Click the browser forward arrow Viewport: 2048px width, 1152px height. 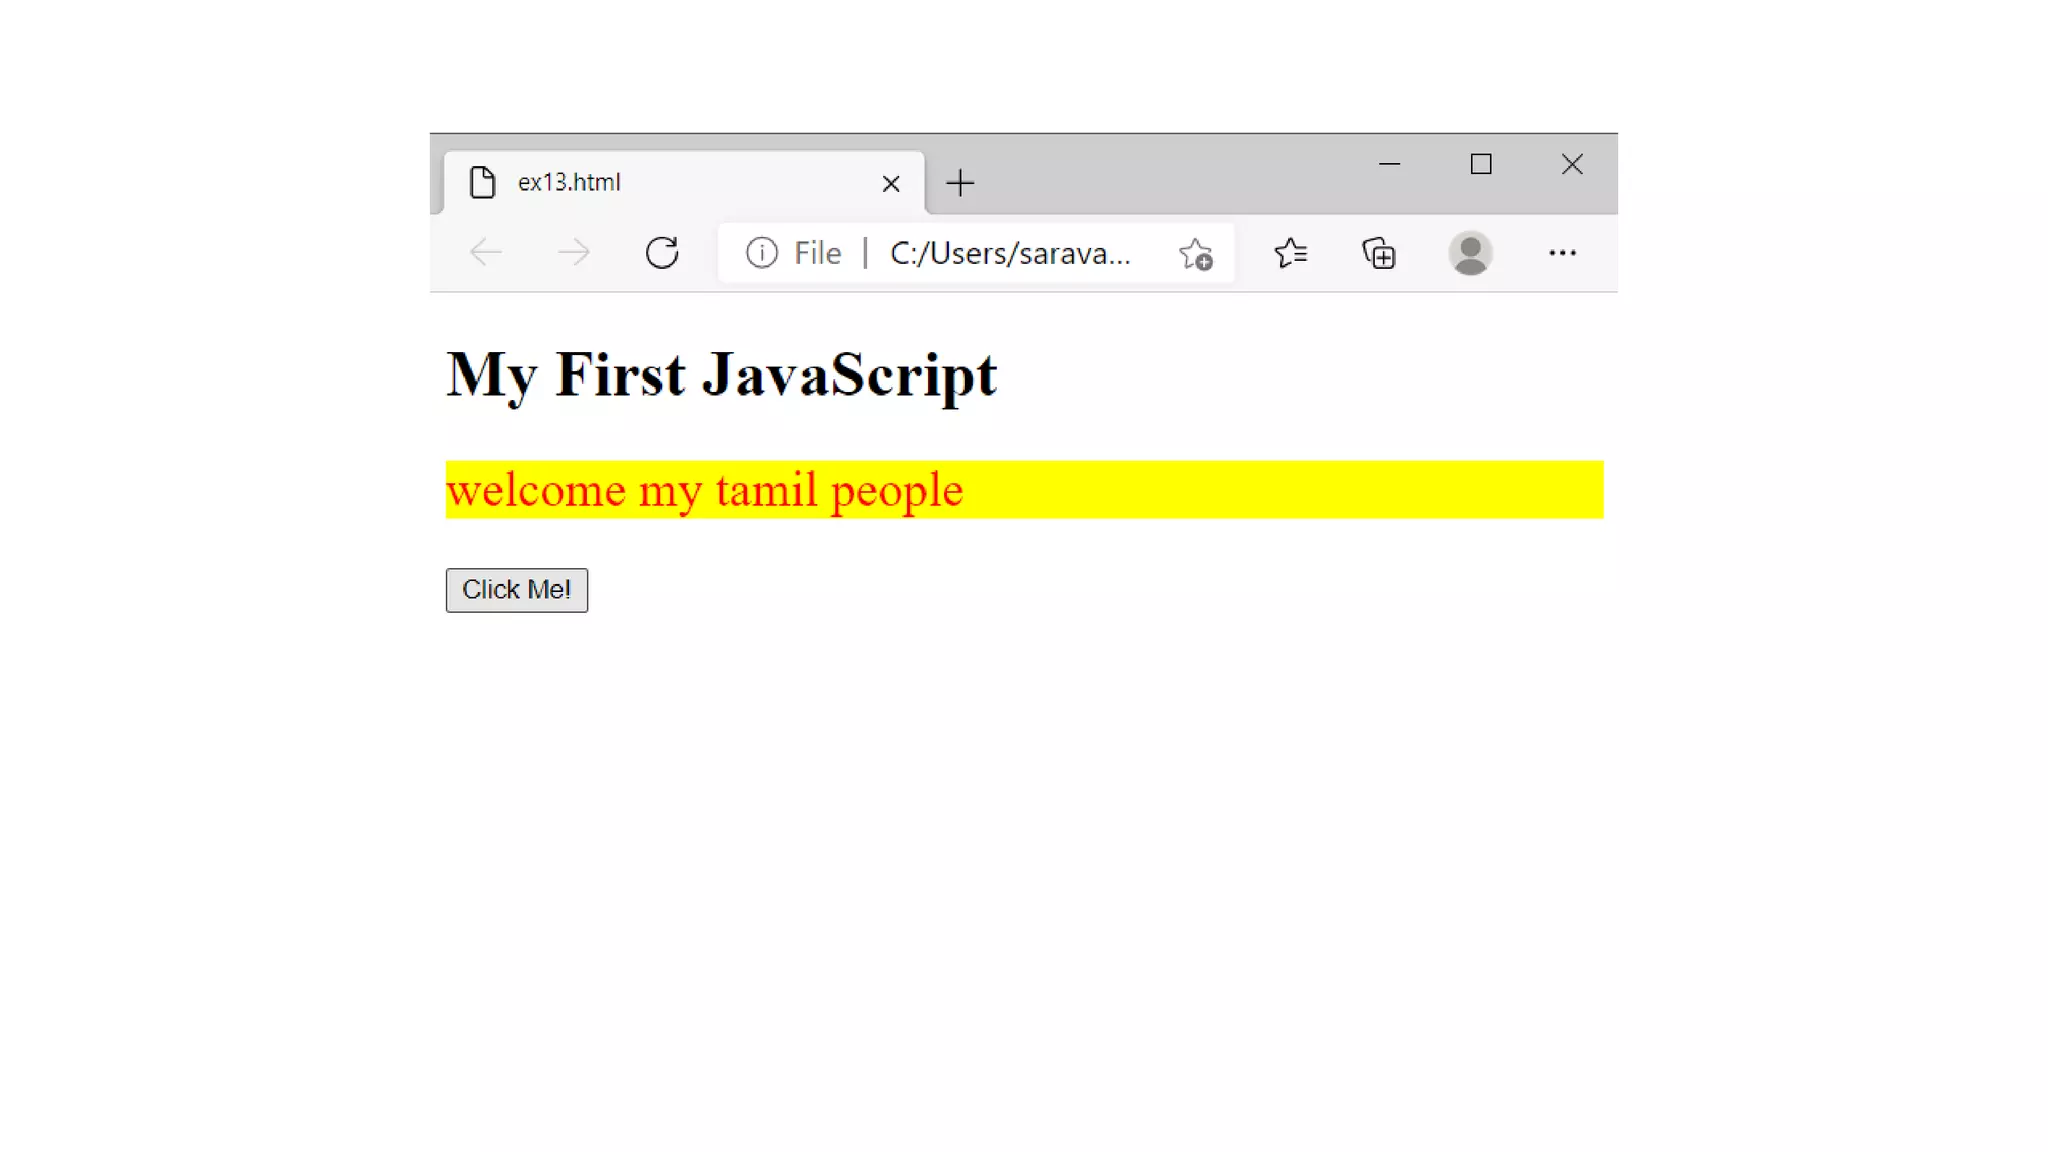[573, 253]
